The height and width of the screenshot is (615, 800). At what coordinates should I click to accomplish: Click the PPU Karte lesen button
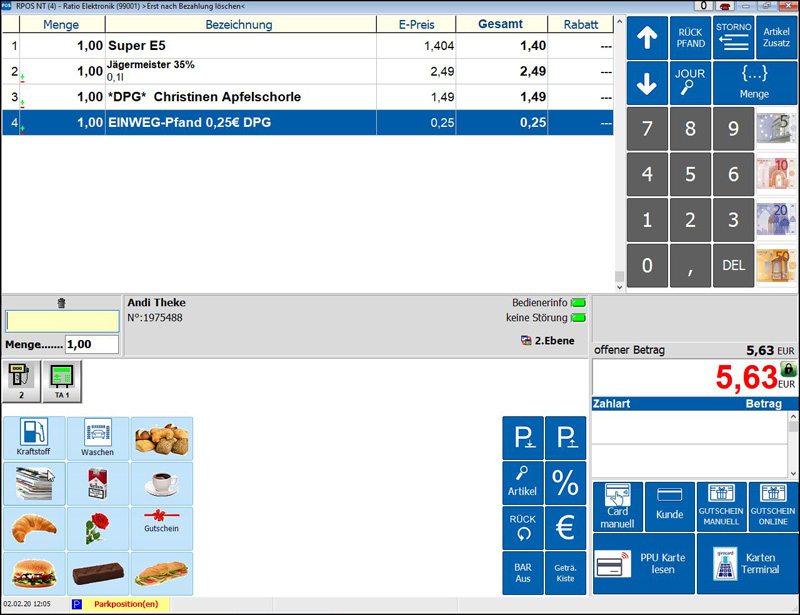[x=643, y=564]
